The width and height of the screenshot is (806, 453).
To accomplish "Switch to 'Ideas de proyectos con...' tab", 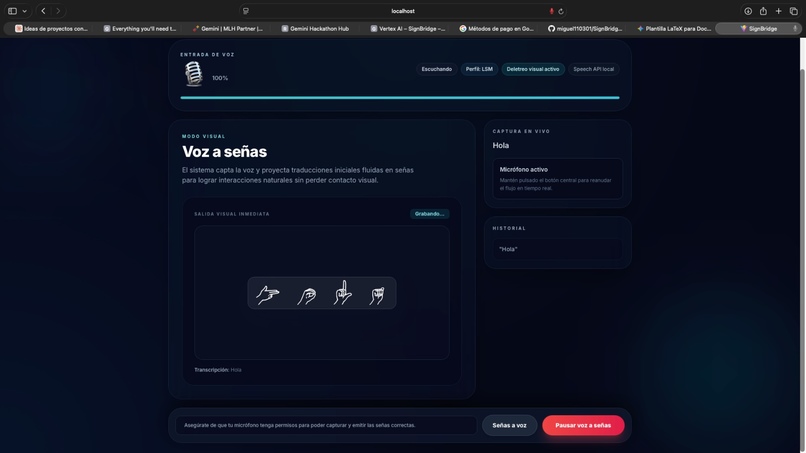I will (51, 29).
